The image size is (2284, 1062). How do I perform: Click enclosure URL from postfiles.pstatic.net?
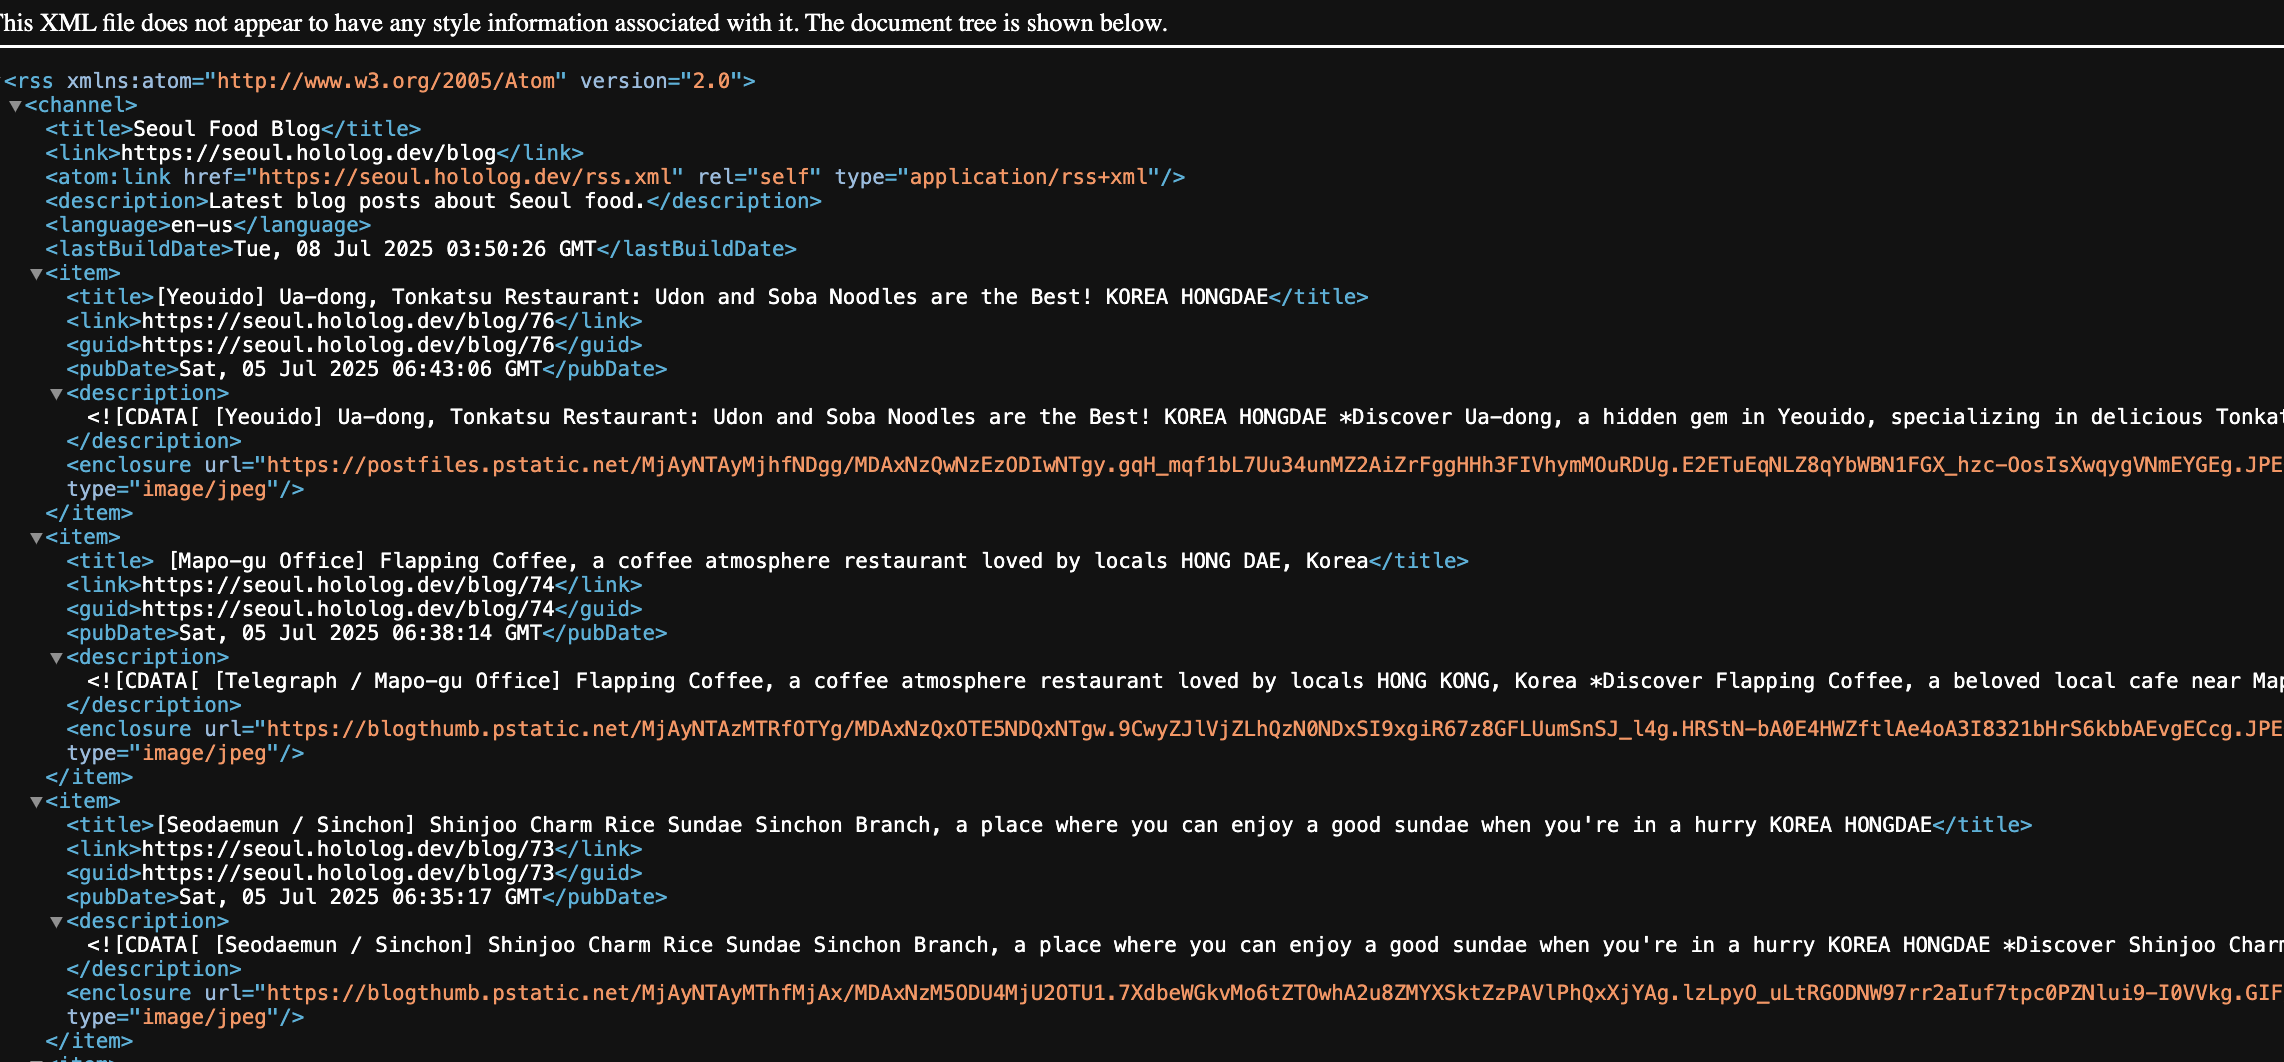click(x=1275, y=465)
